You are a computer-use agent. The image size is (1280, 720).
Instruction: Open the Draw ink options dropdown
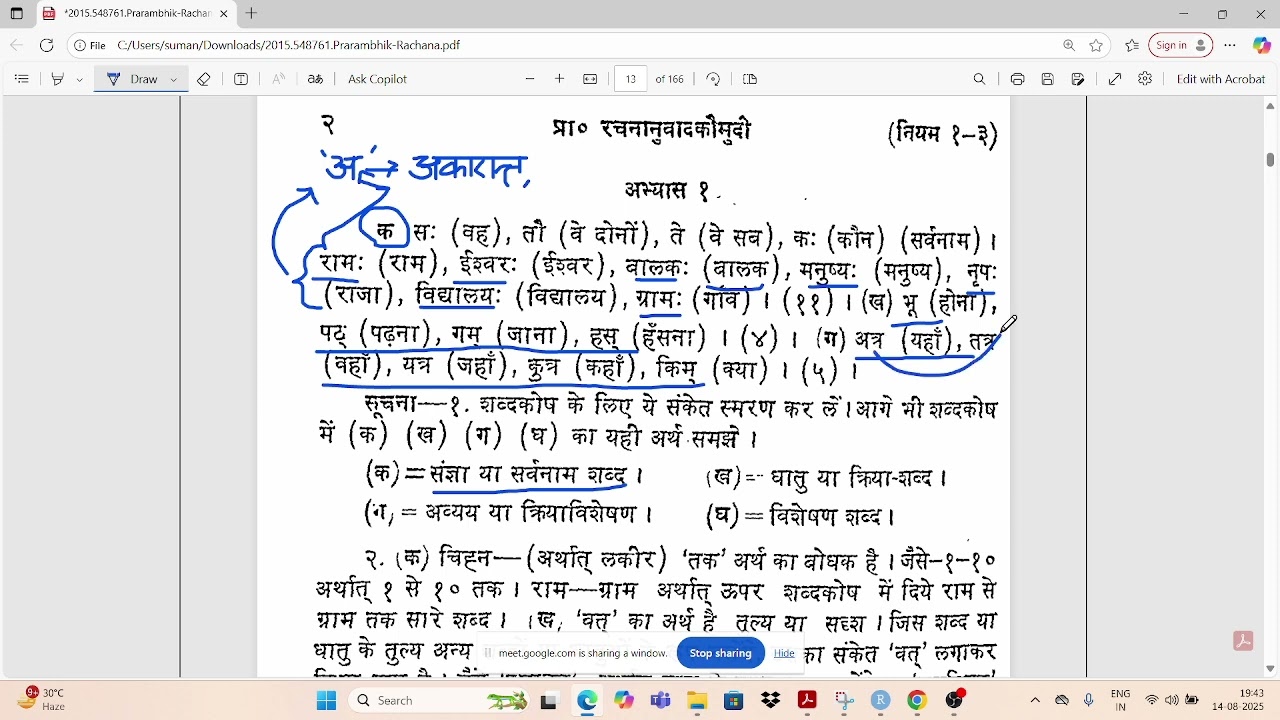click(x=174, y=79)
